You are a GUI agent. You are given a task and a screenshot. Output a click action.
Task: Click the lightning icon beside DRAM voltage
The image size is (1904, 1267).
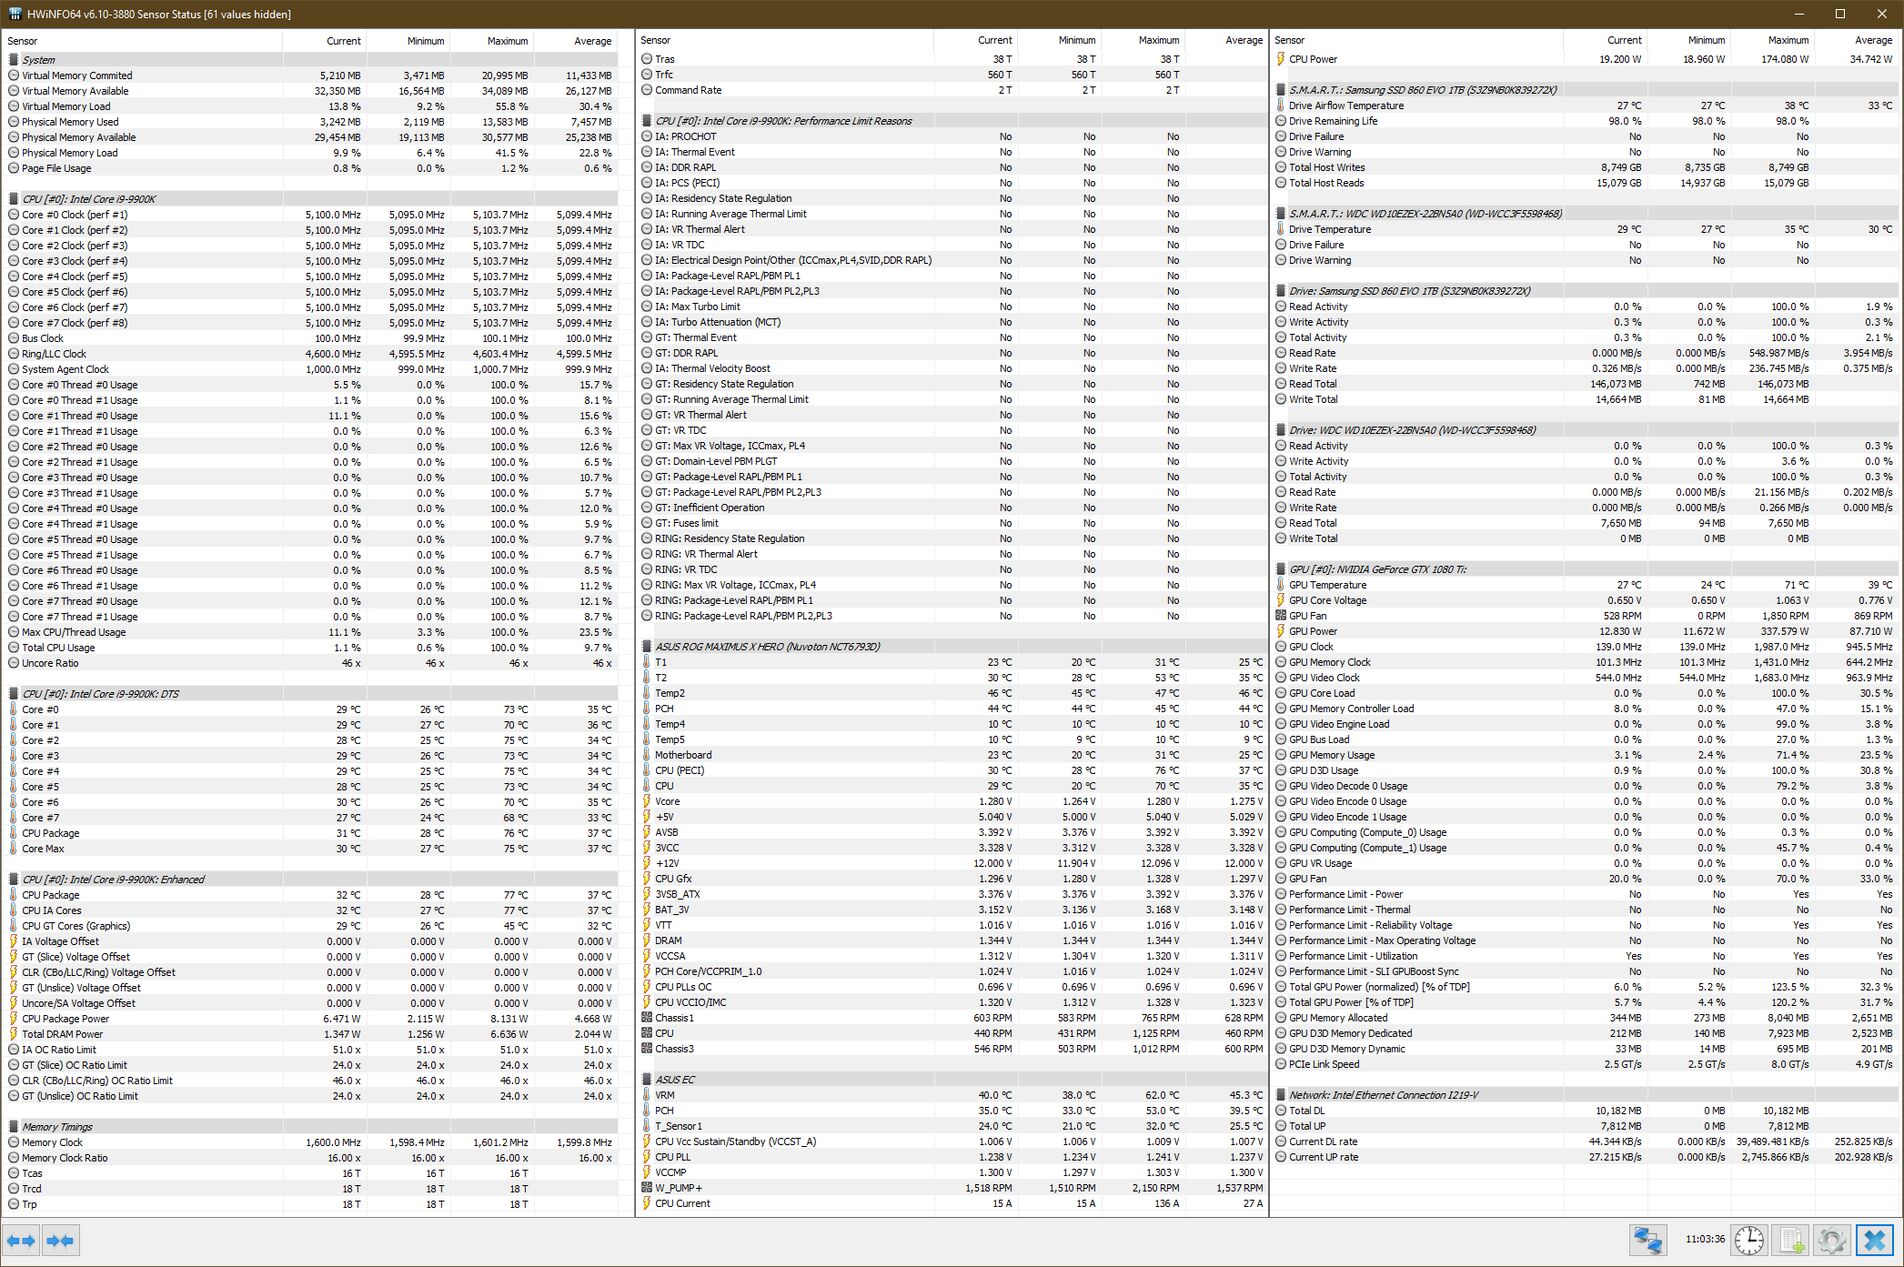click(x=646, y=941)
